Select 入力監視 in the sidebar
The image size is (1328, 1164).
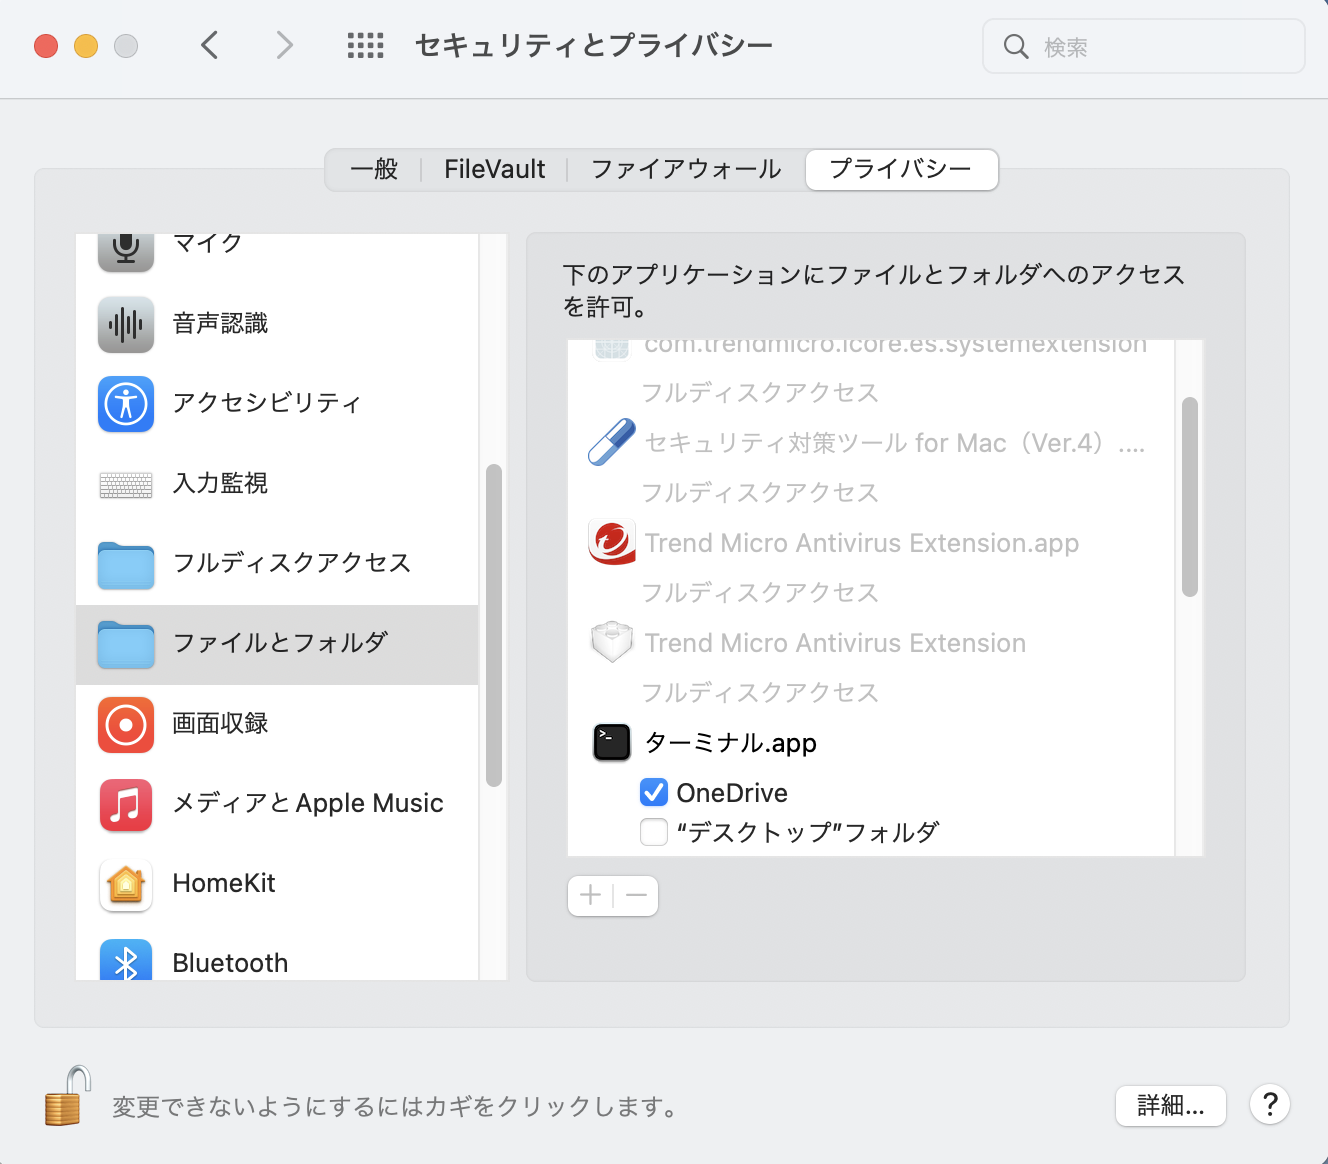click(x=220, y=484)
